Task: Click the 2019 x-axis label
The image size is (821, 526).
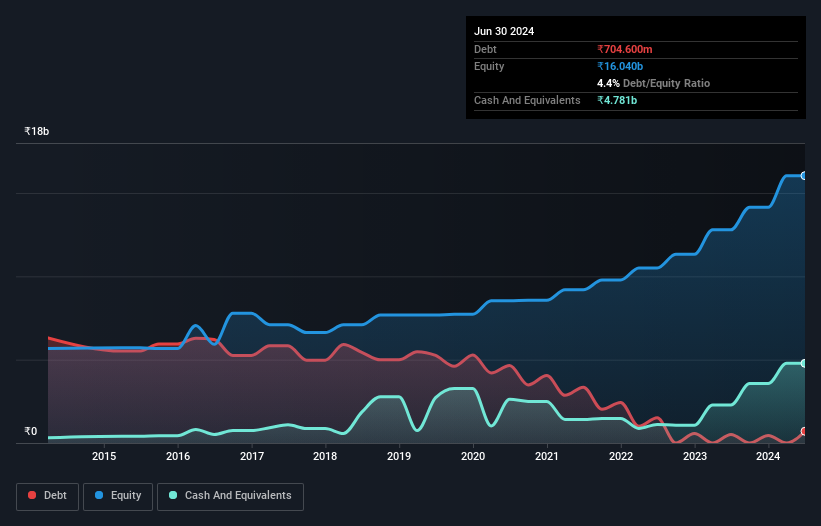Action: (399, 456)
